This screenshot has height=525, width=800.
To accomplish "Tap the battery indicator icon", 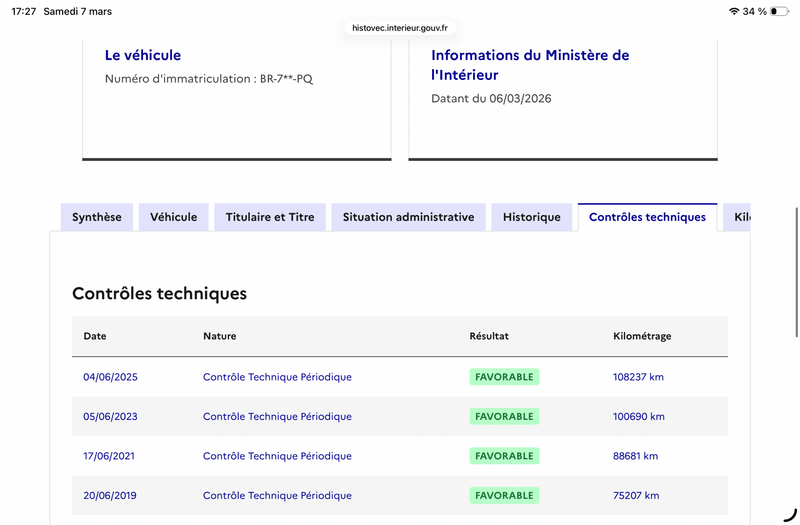I will coord(779,11).
